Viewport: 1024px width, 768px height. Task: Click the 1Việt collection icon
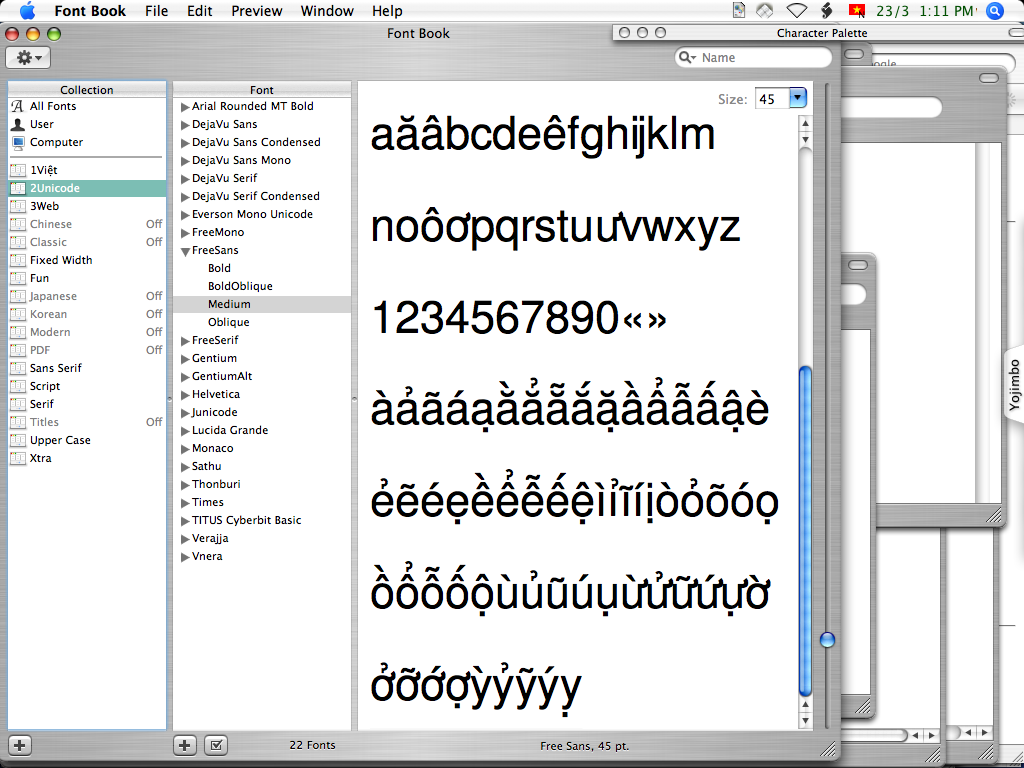click(18, 170)
